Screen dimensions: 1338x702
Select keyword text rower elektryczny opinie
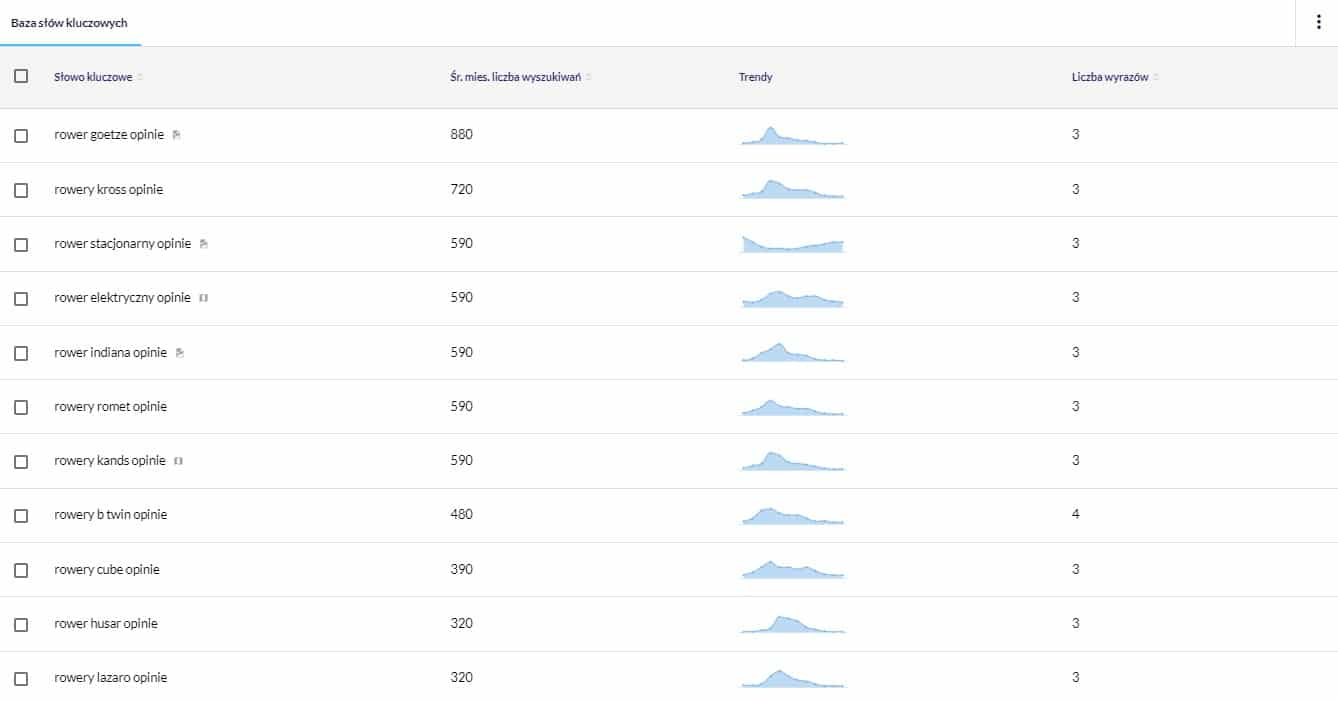click(x=122, y=298)
